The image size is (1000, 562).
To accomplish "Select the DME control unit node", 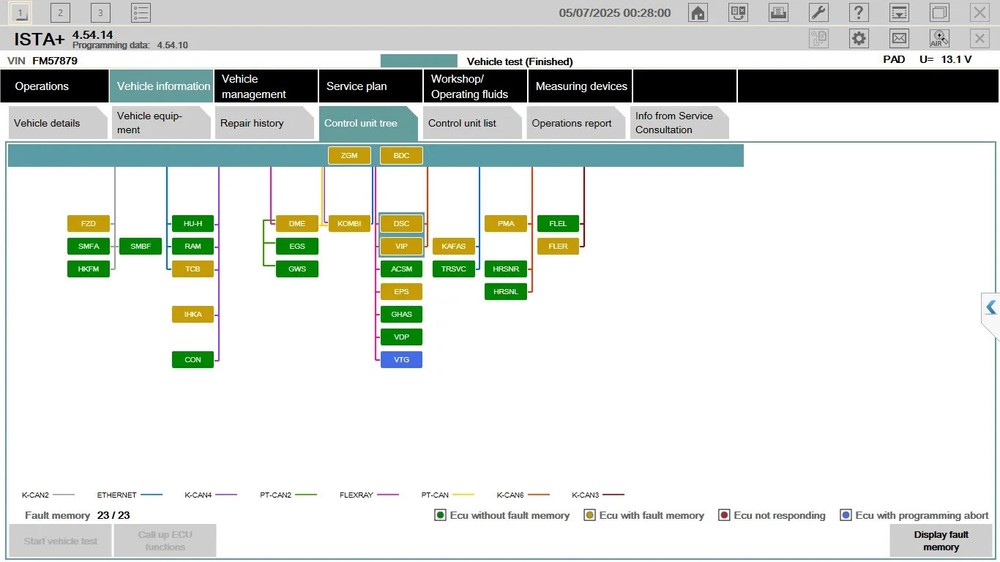I will [x=297, y=224].
